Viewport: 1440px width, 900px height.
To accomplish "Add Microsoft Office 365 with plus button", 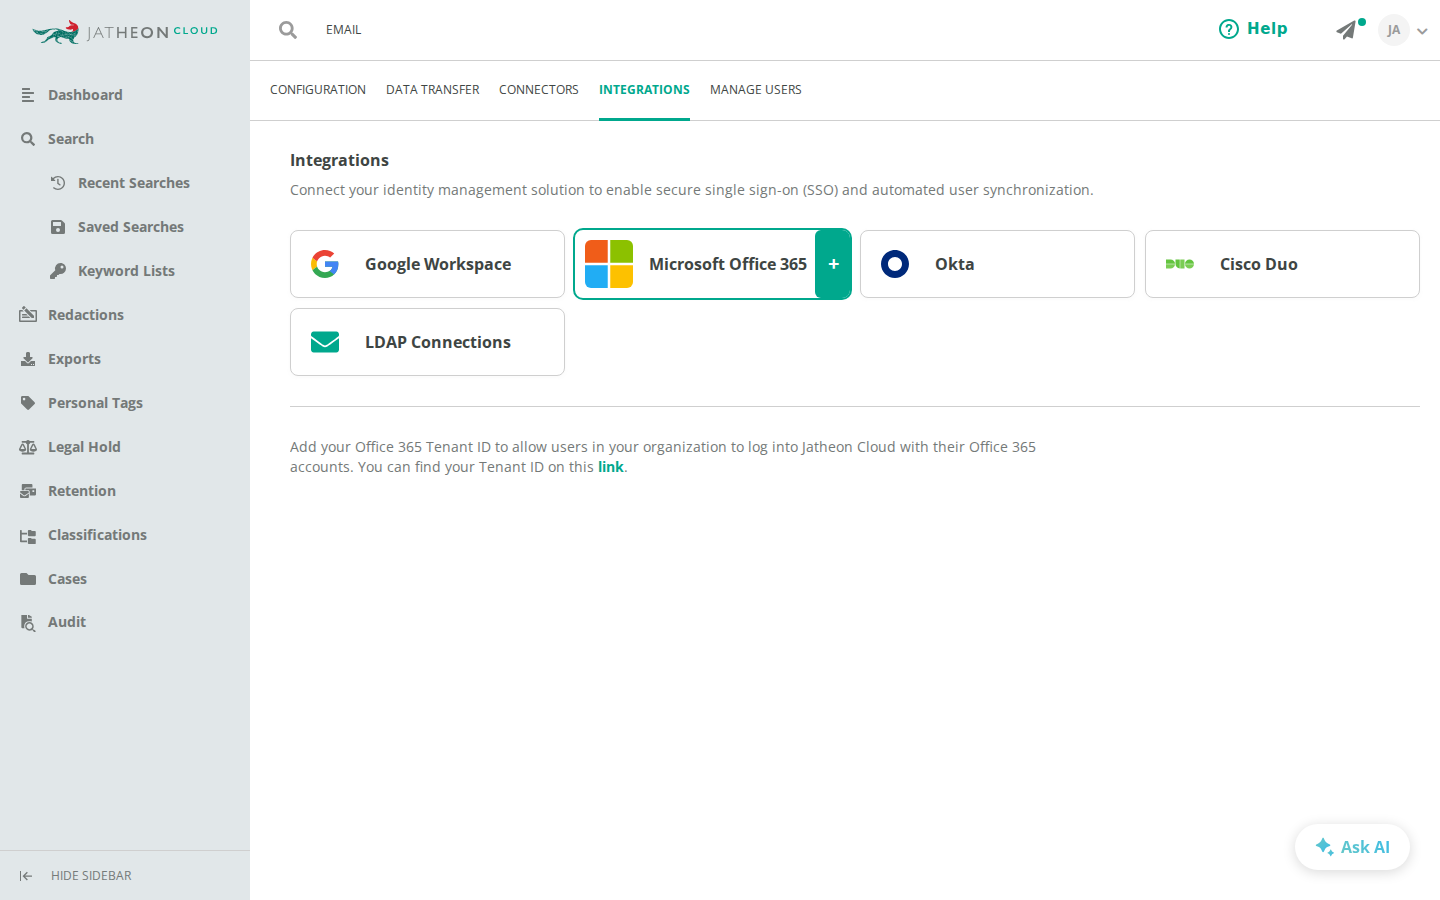I will click(x=833, y=264).
